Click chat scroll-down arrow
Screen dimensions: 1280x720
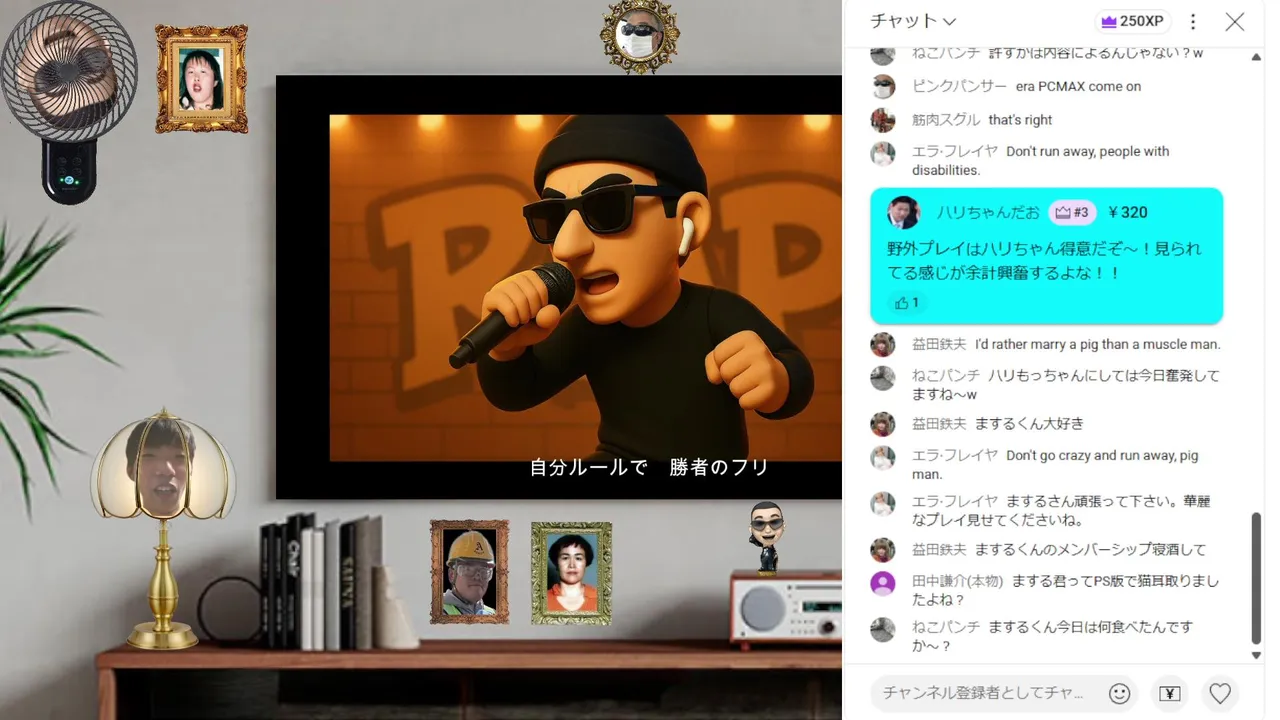1257,655
